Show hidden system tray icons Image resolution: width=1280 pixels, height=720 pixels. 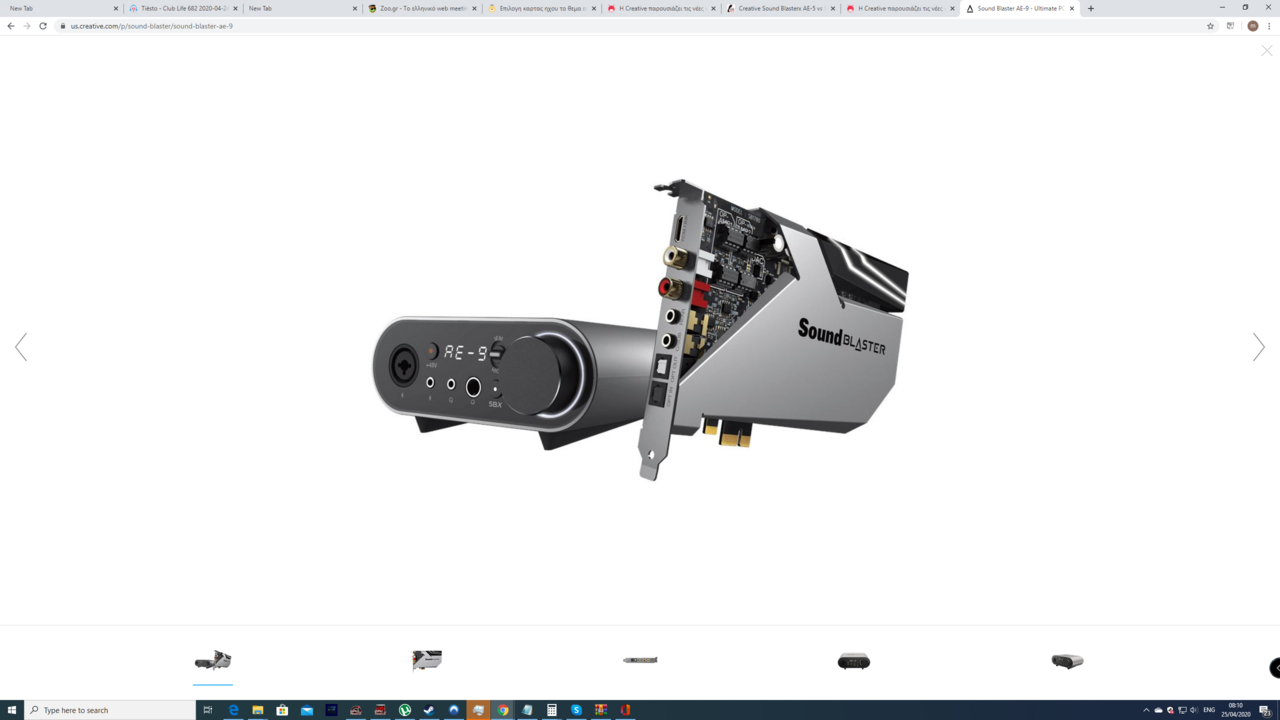[x=1146, y=710]
